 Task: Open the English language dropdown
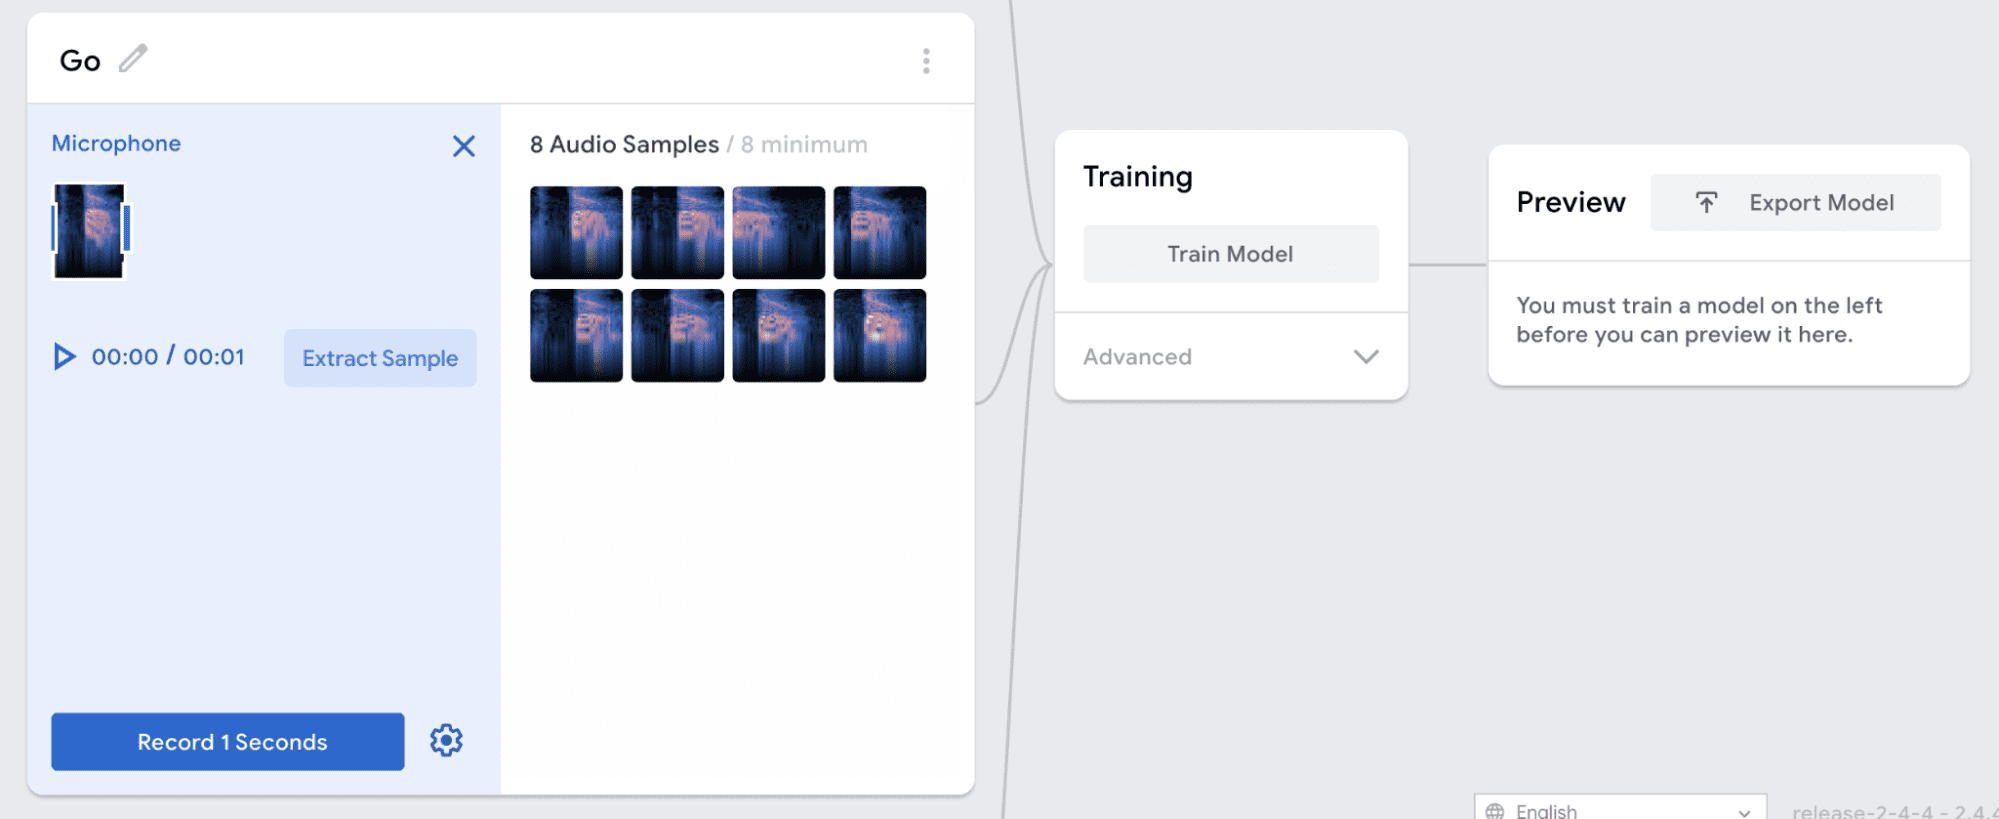click(1620, 810)
